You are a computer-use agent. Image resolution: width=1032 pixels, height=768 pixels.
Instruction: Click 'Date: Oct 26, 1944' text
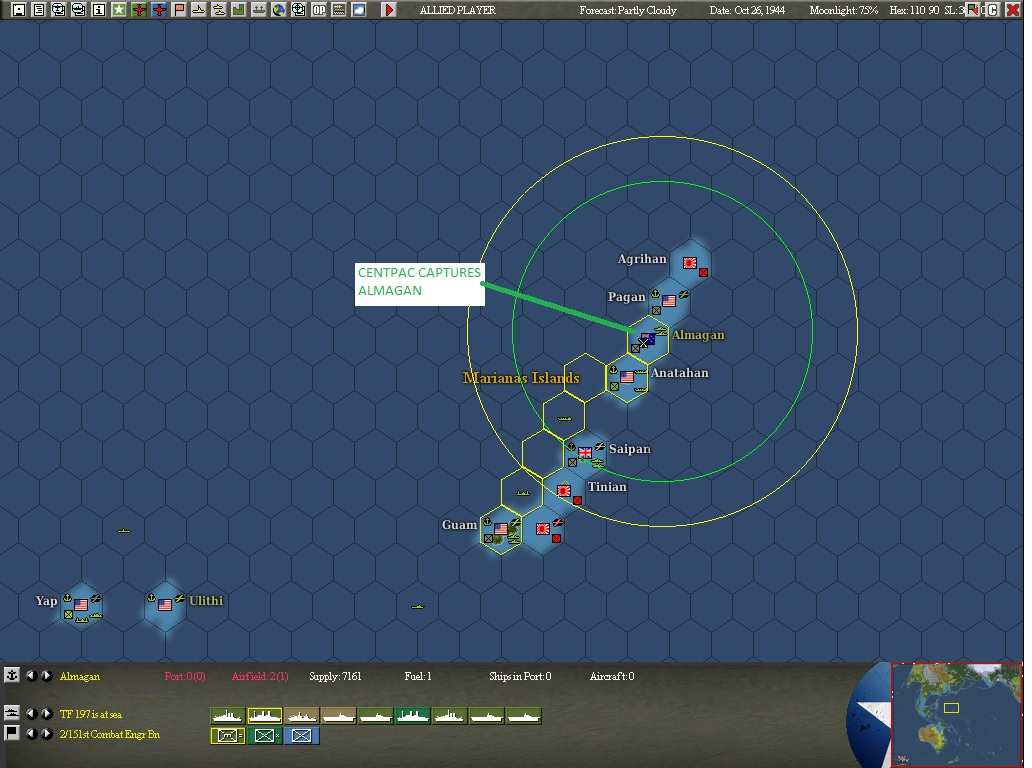click(747, 11)
